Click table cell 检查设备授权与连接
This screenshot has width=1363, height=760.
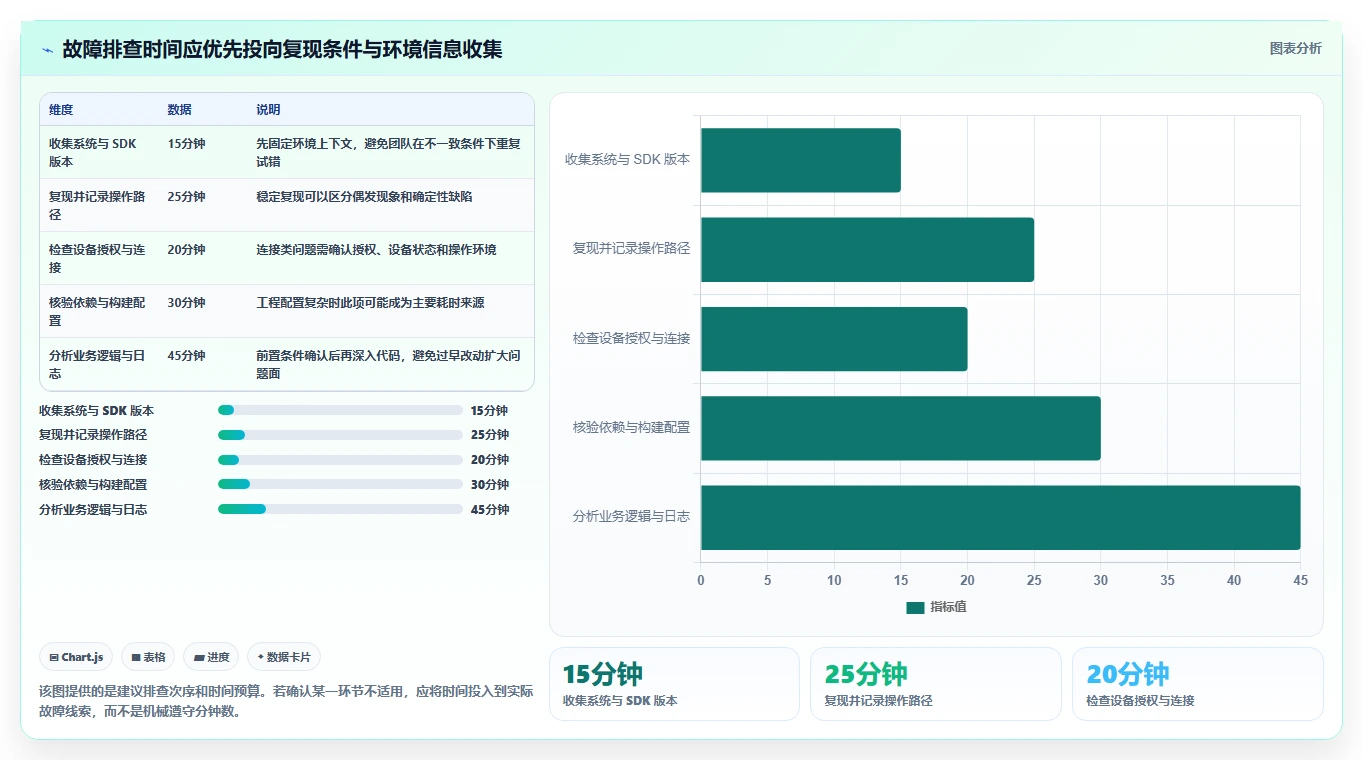click(98, 258)
